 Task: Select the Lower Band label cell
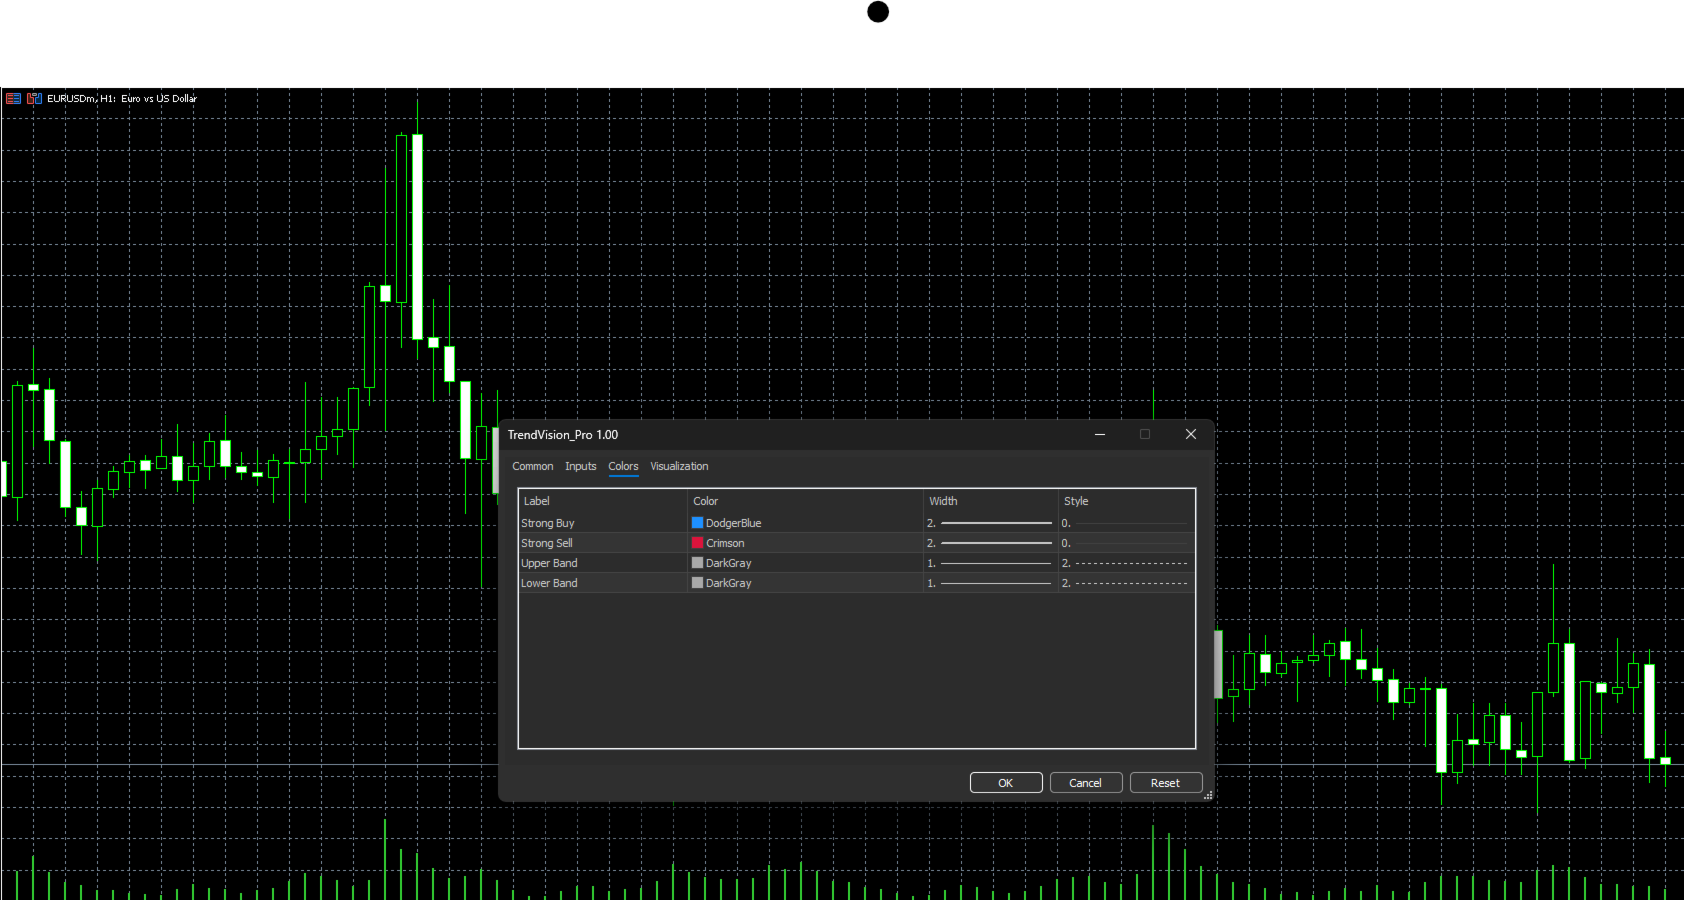[x=603, y=583]
